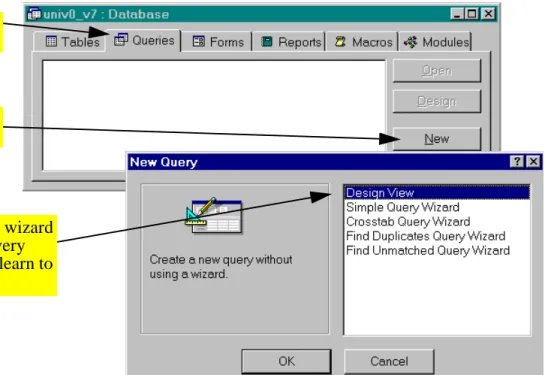The height and width of the screenshot is (375, 545).
Task: Switch to the Tables tab
Action: pyautogui.click(x=70, y=42)
